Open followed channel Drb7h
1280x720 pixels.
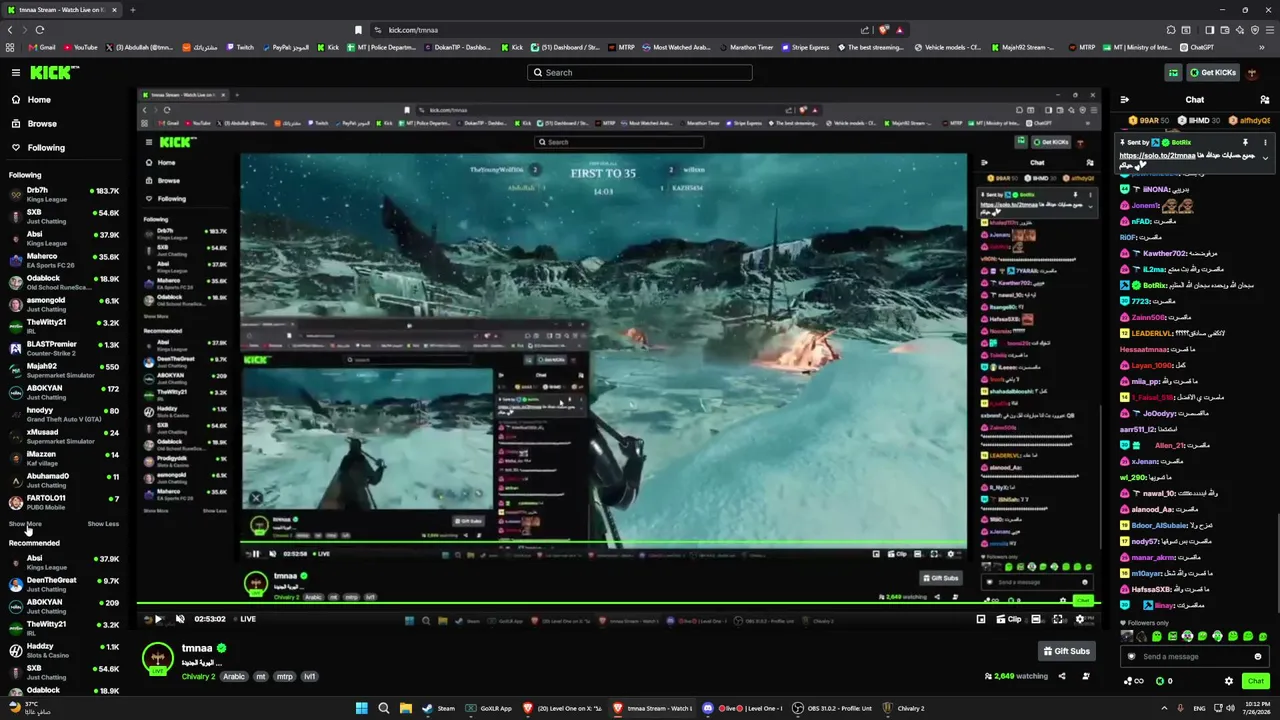(x=64, y=194)
